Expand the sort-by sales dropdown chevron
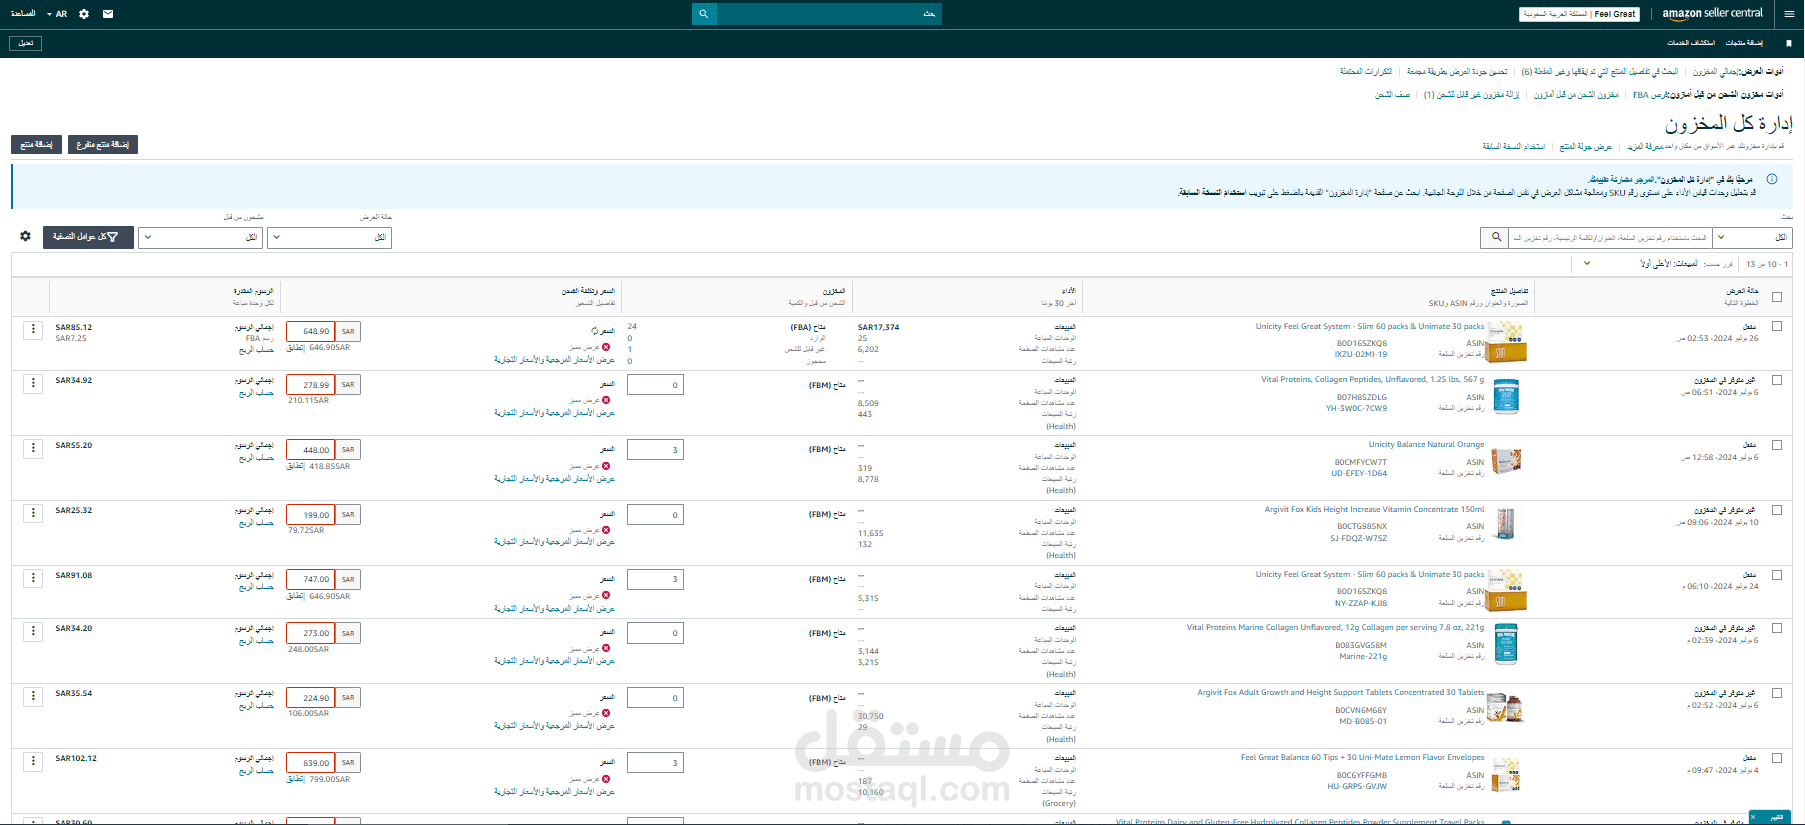 point(1587,264)
